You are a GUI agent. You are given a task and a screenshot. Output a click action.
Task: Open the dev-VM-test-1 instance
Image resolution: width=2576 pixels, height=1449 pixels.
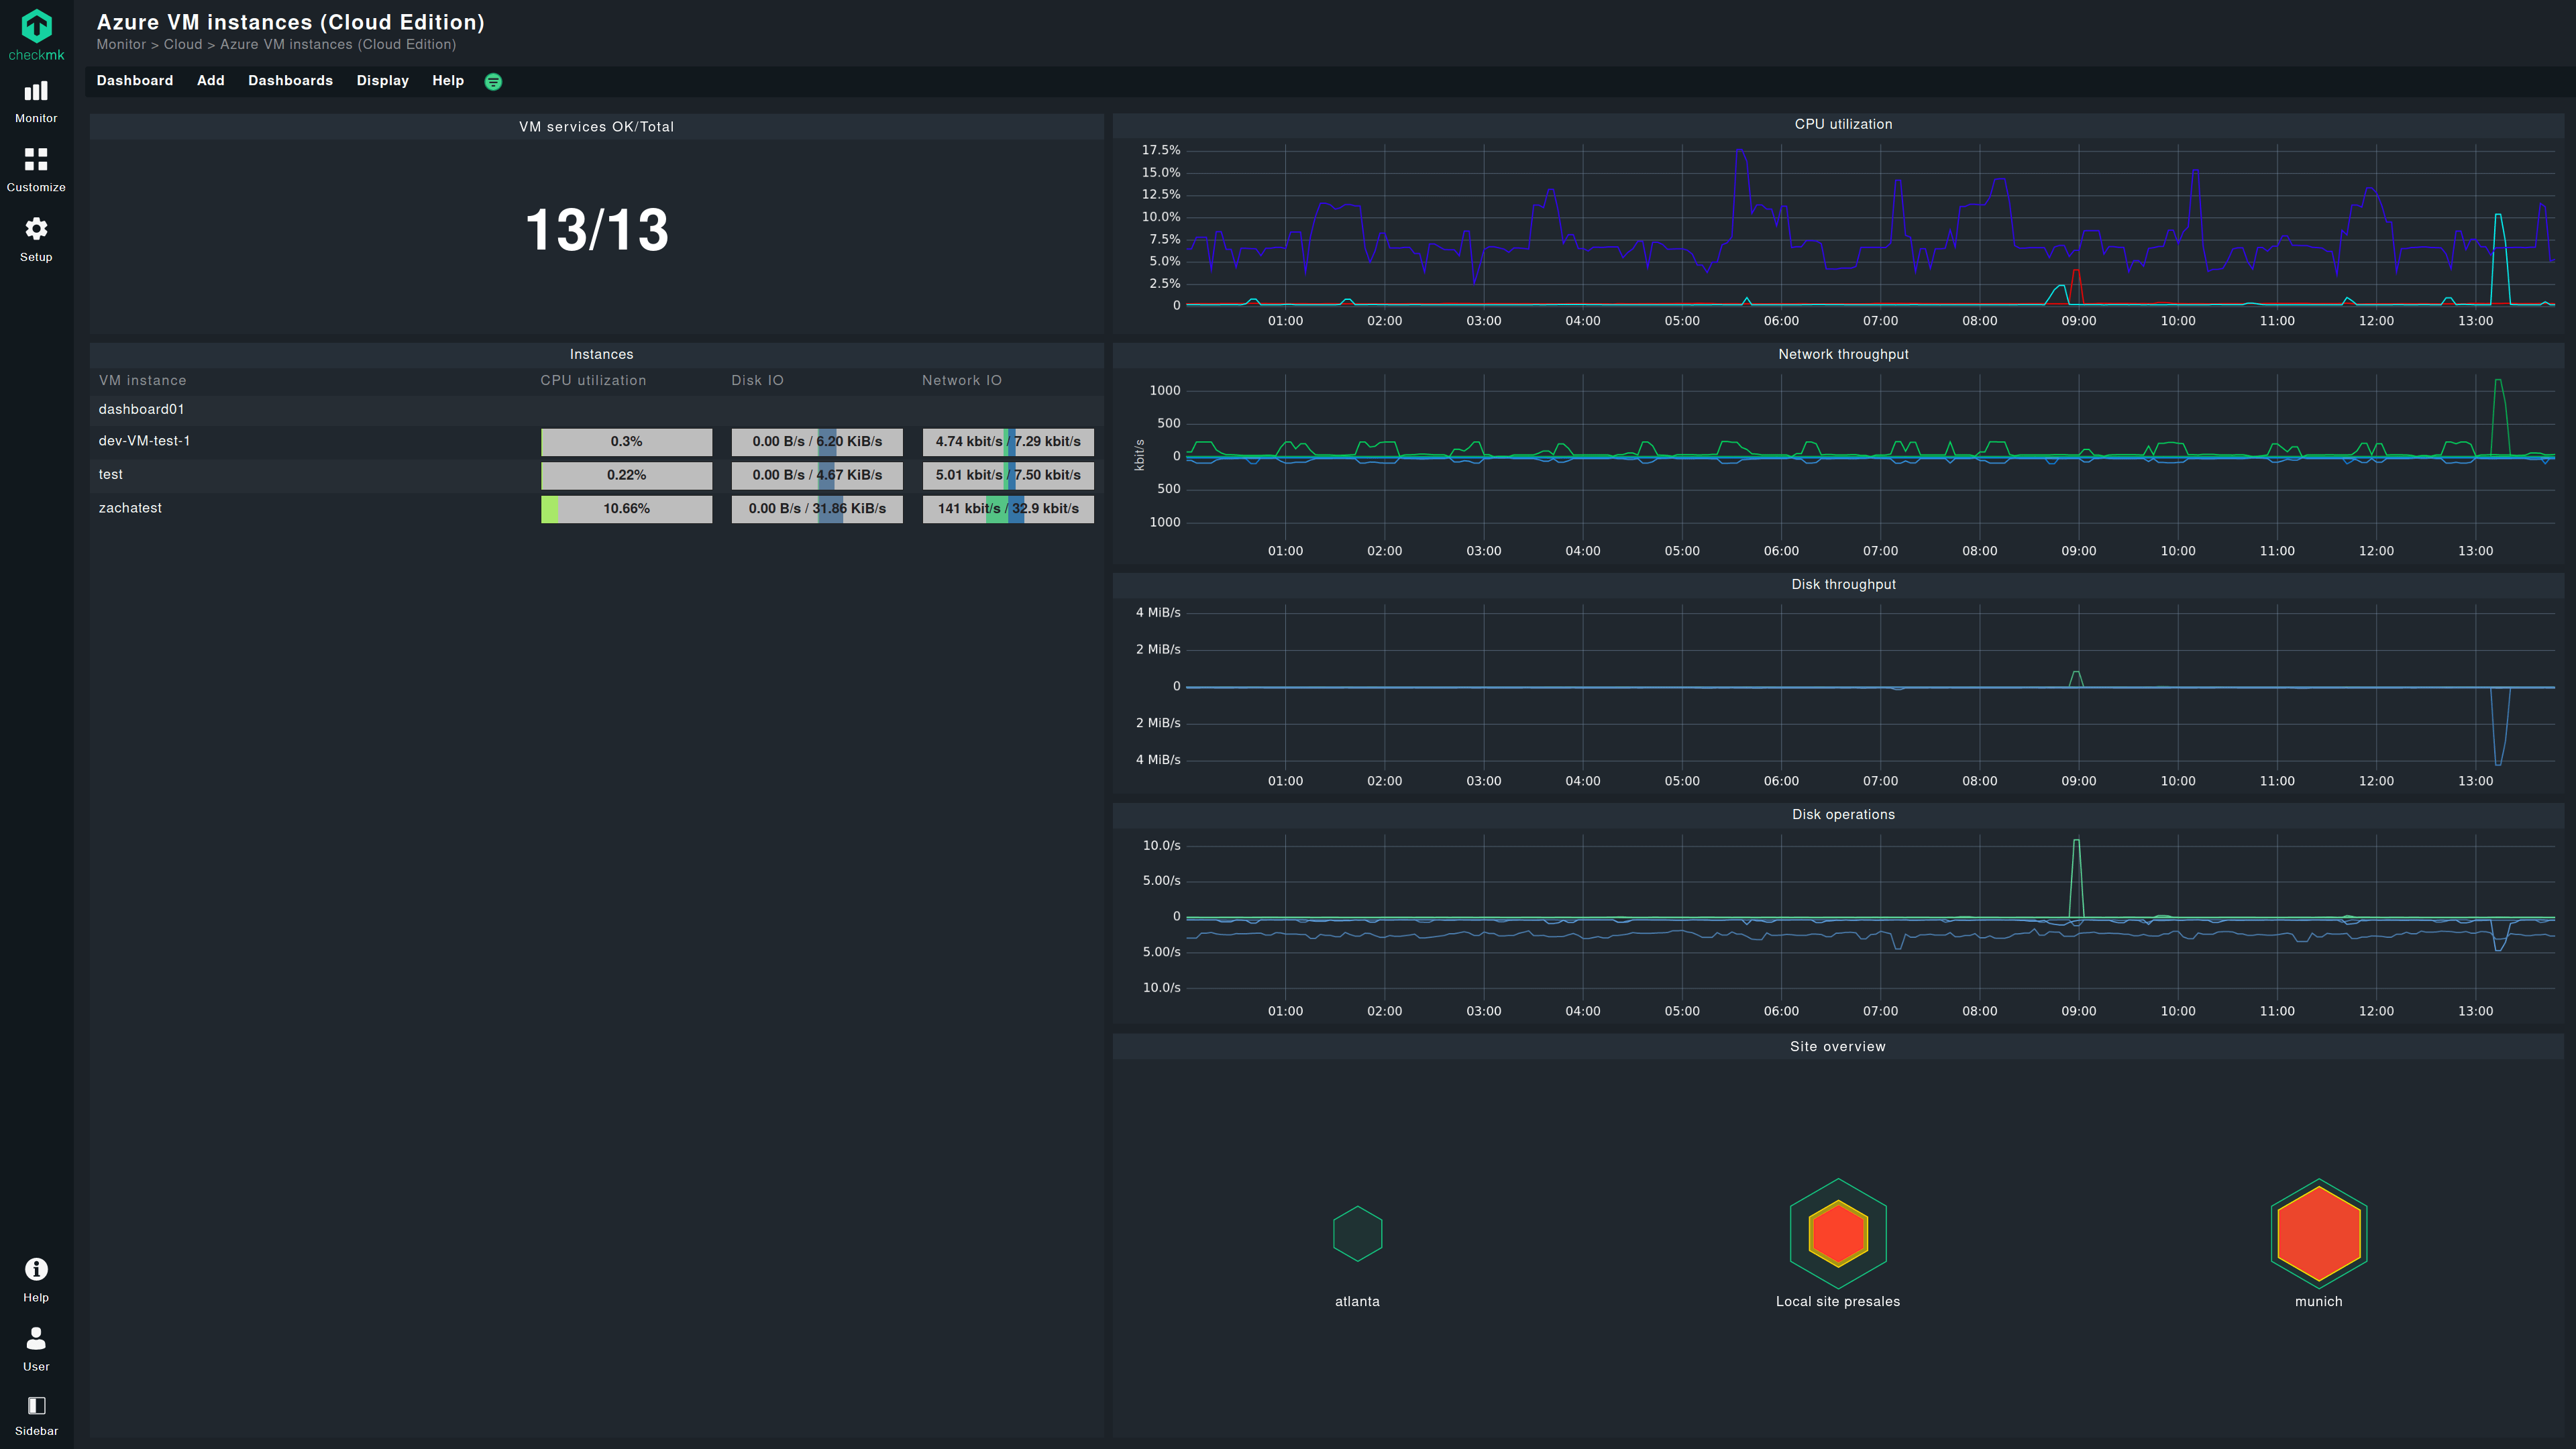[x=144, y=441]
